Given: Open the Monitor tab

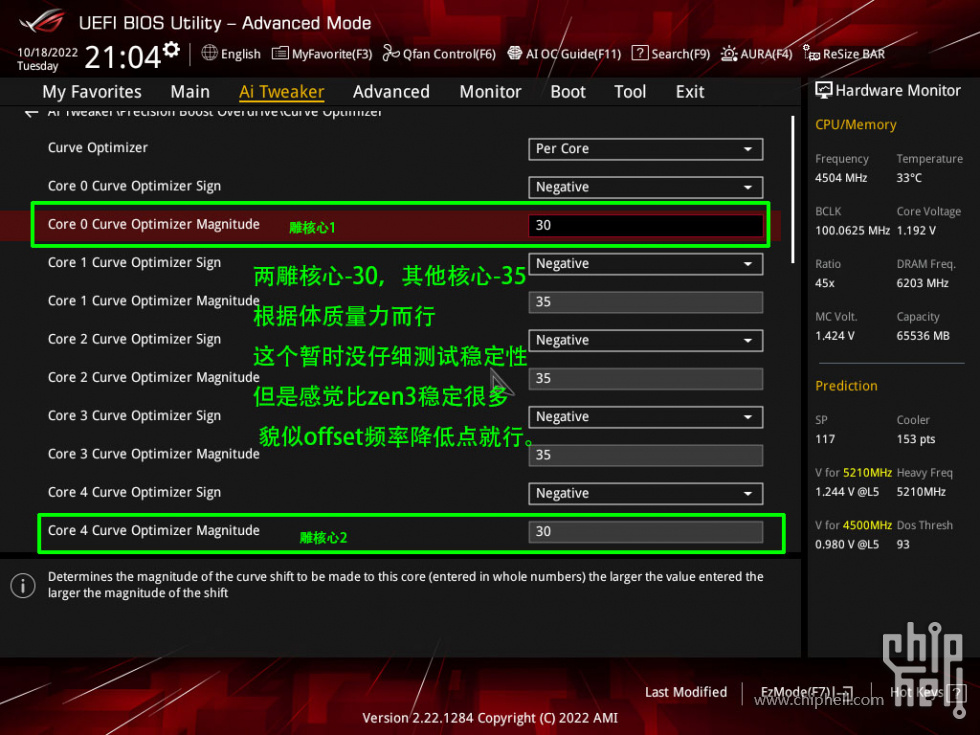Looking at the screenshot, I should coord(490,92).
